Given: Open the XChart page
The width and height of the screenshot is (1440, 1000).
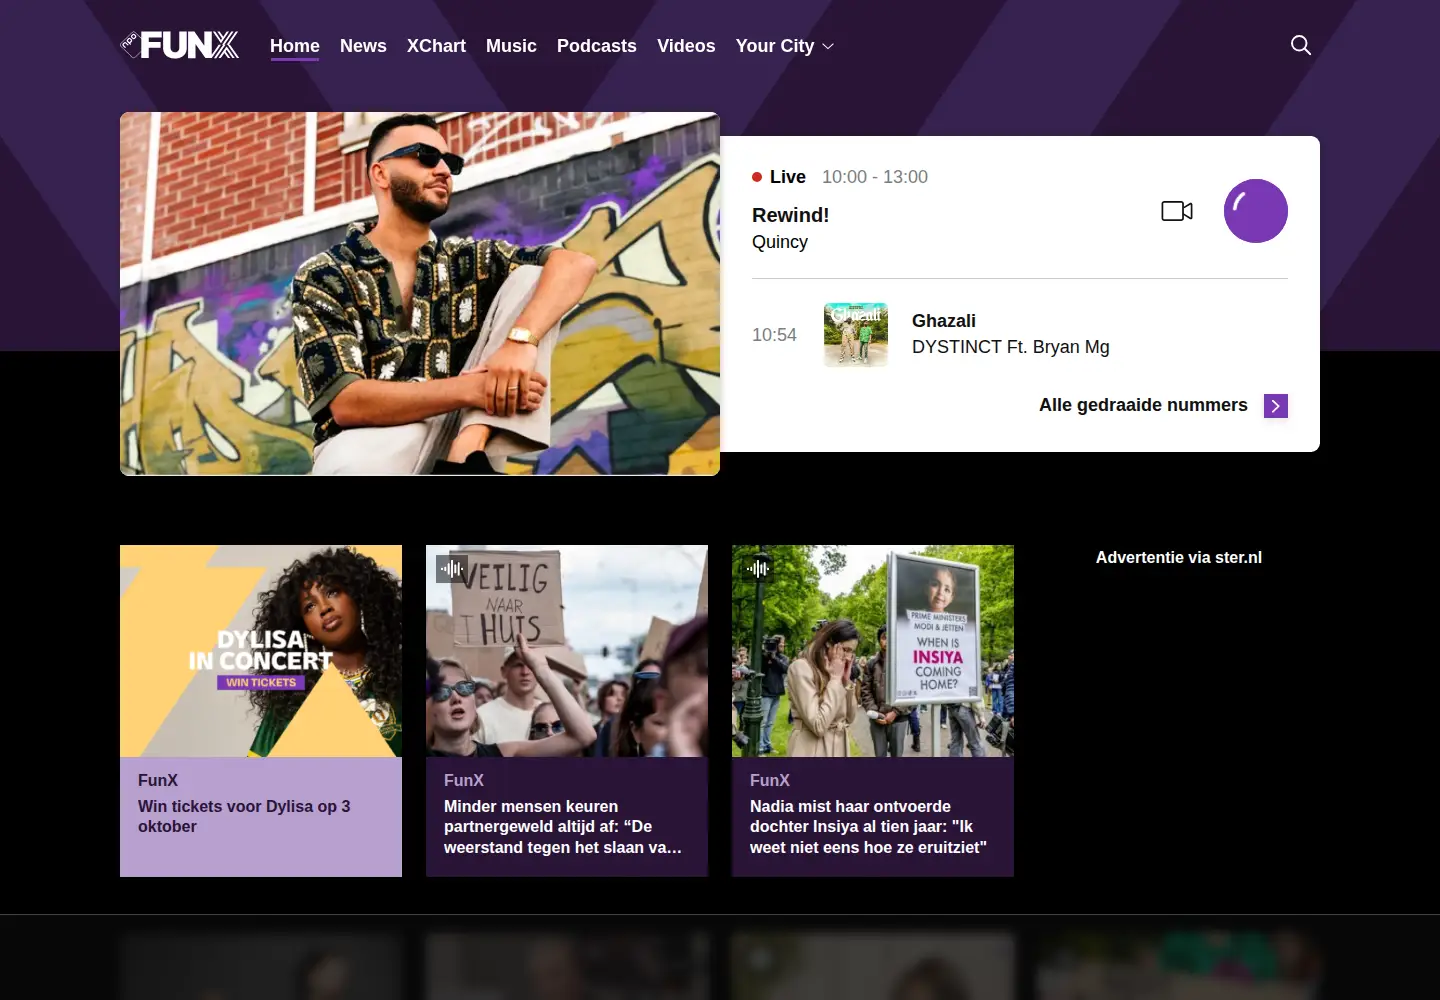Looking at the screenshot, I should (x=436, y=46).
